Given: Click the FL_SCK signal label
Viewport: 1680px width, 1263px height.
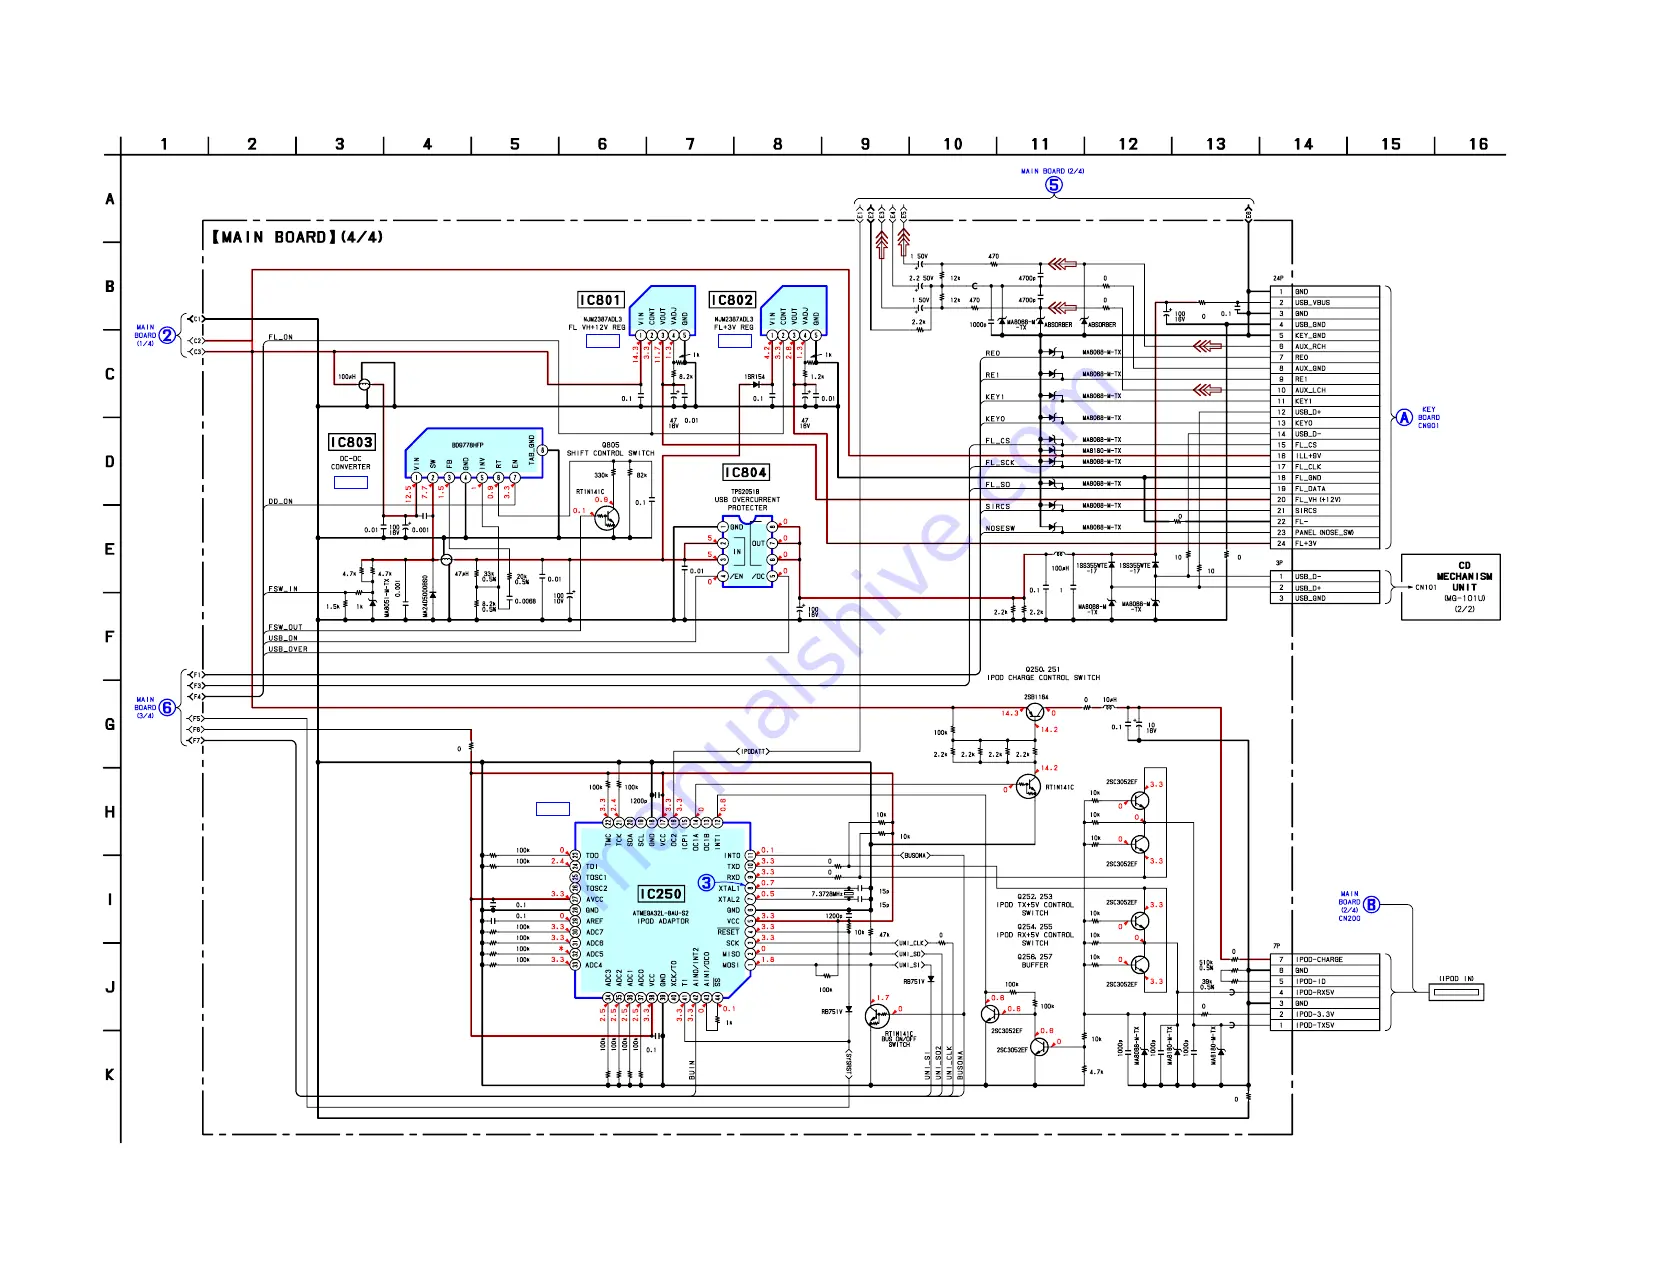Looking at the screenshot, I should (x=1000, y=463).
